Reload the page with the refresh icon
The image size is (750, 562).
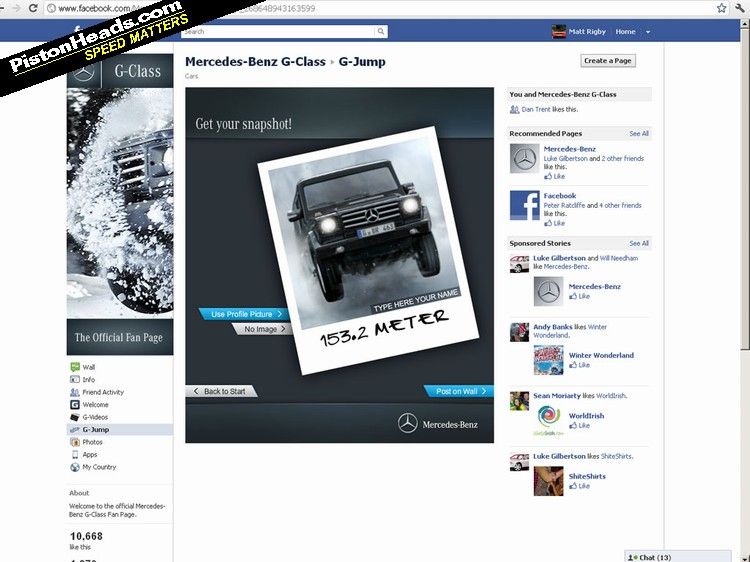pyautogui.click(x=33, y=8)
